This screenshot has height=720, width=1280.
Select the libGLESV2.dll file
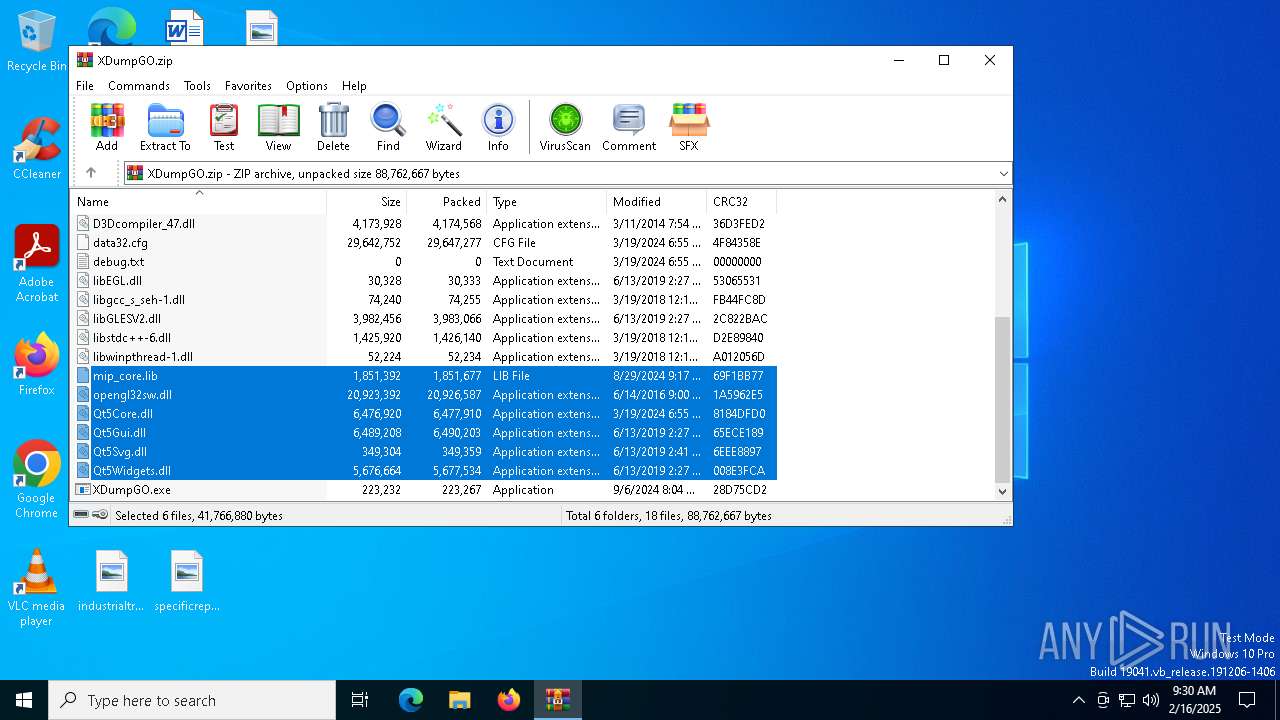point(424,319)
